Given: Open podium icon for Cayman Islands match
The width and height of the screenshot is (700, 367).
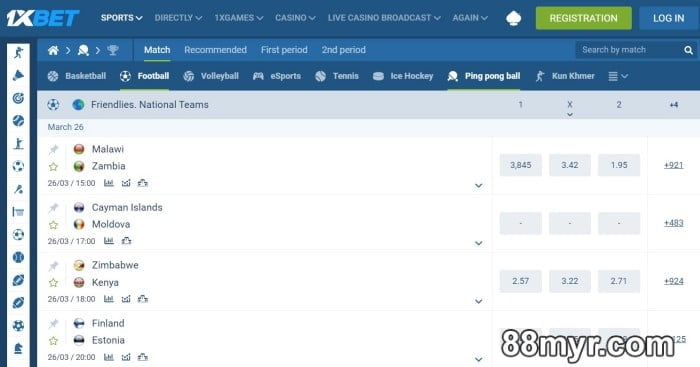Looking at the screenshot, I should click(x=126, y=241).
